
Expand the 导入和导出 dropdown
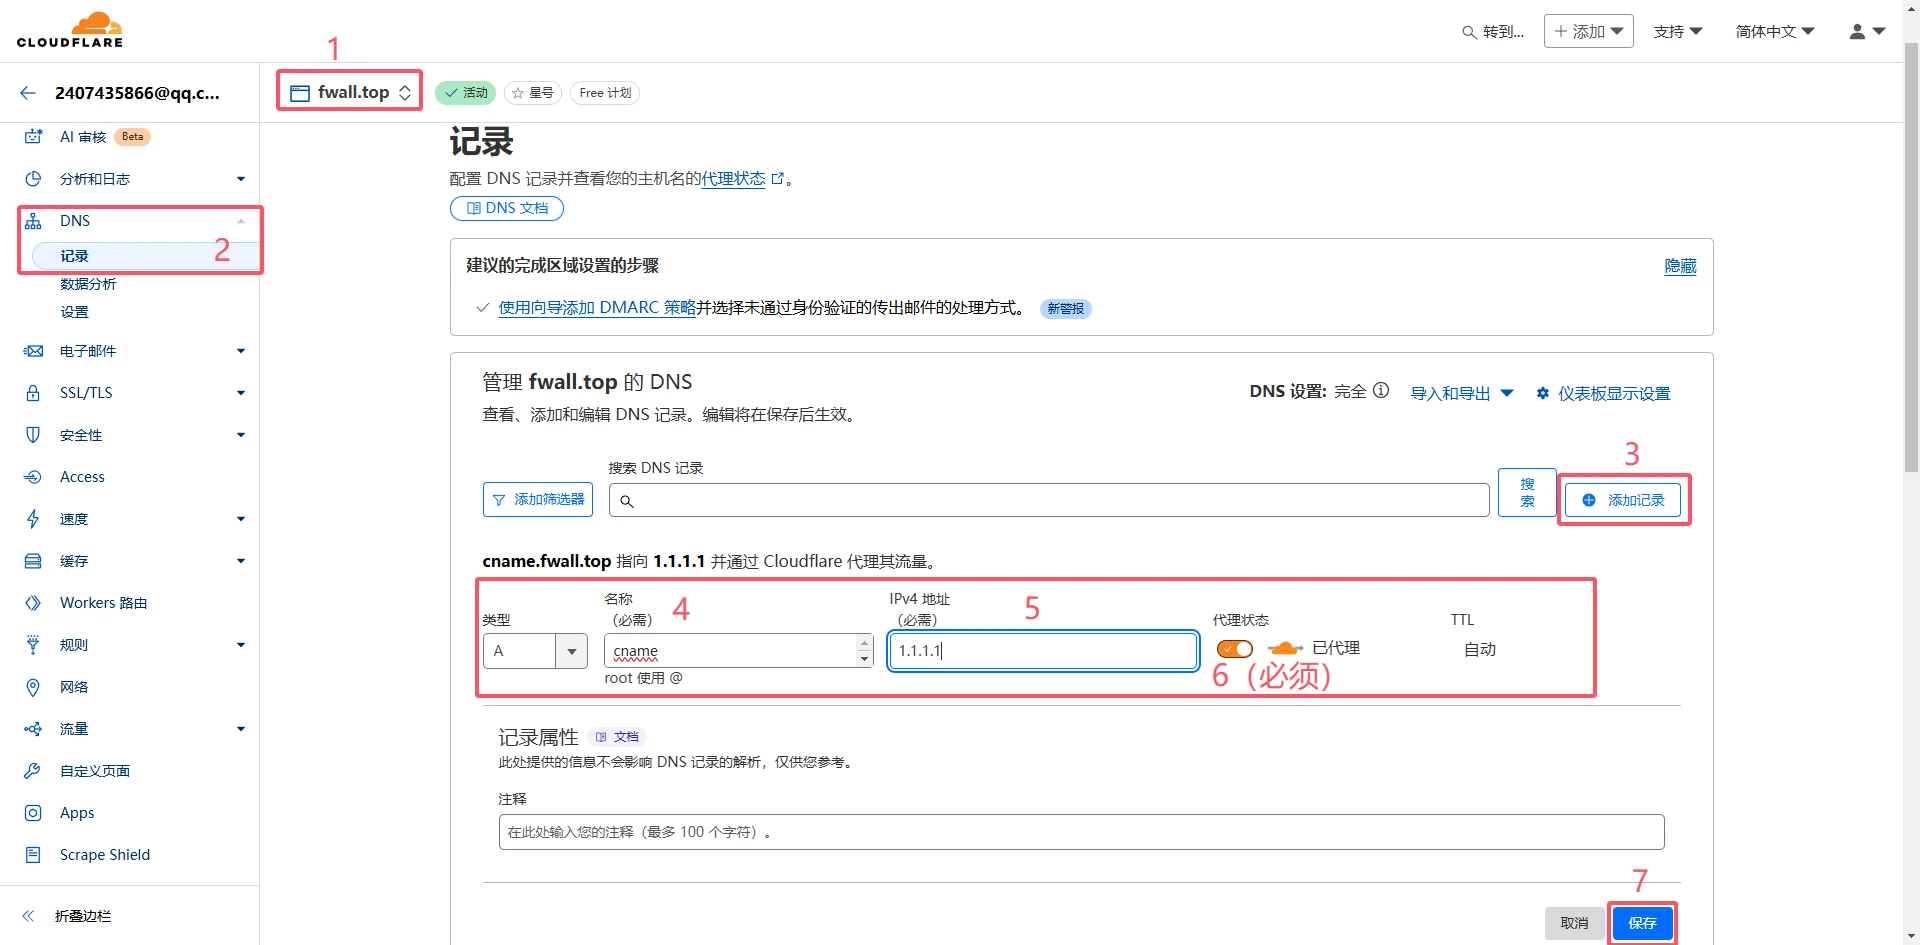1461,393
